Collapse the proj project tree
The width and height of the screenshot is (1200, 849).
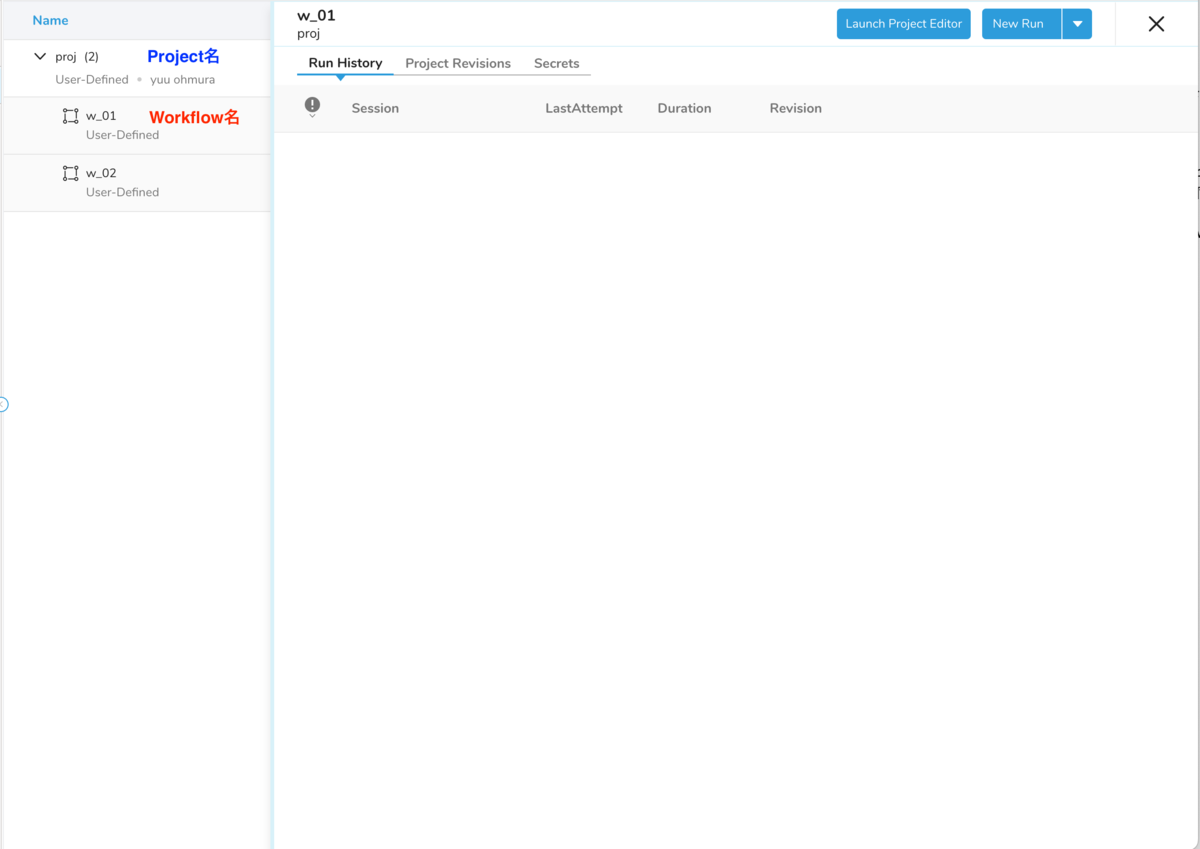point(39,56)
